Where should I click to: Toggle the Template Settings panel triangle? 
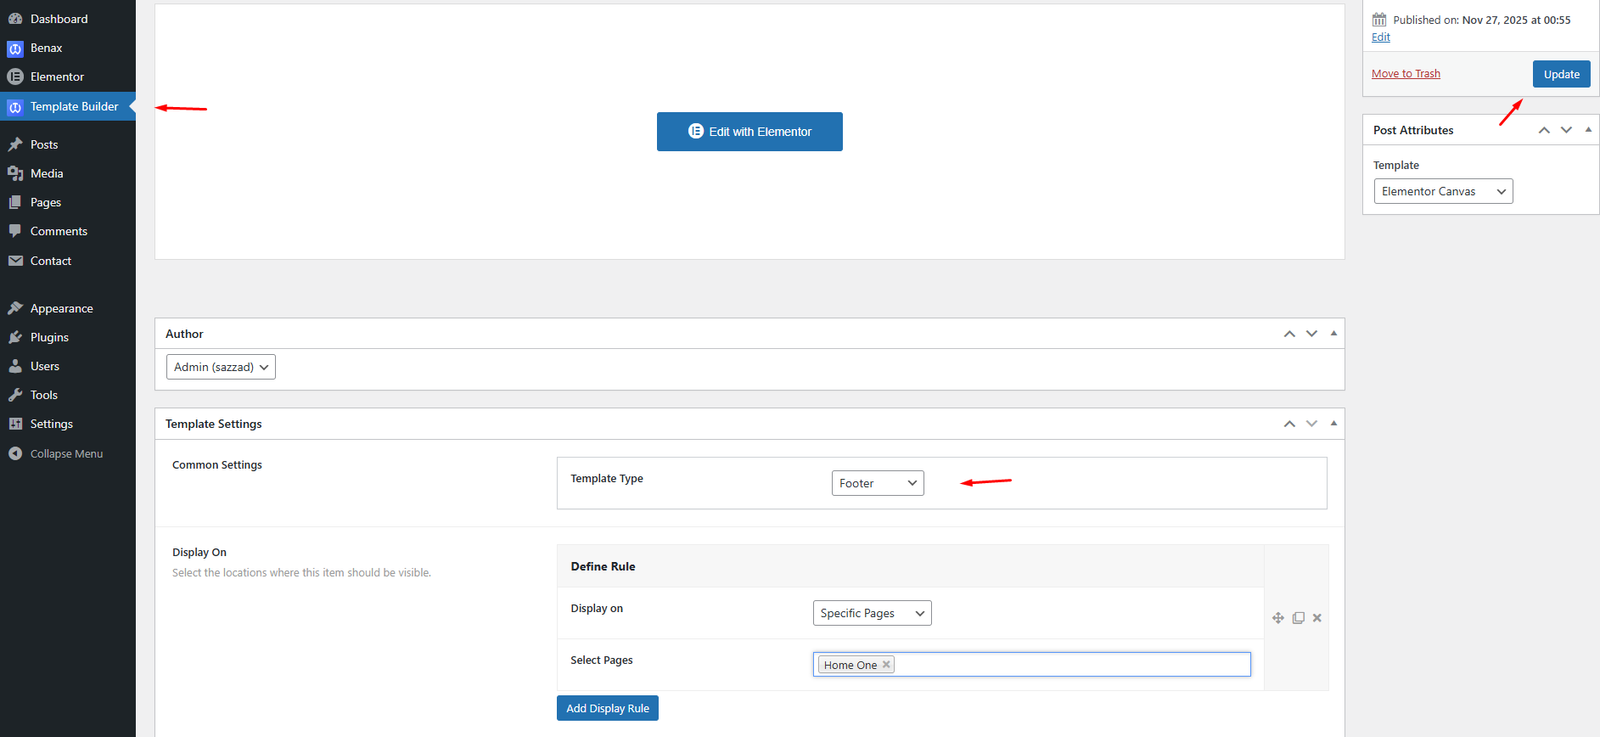1333,424
